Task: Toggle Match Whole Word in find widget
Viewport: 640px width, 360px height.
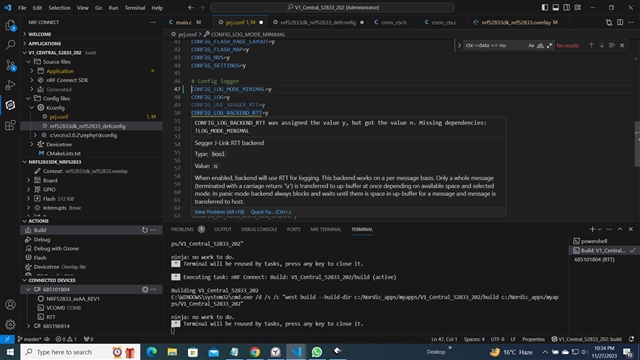Action: click(x=540, y=45)
